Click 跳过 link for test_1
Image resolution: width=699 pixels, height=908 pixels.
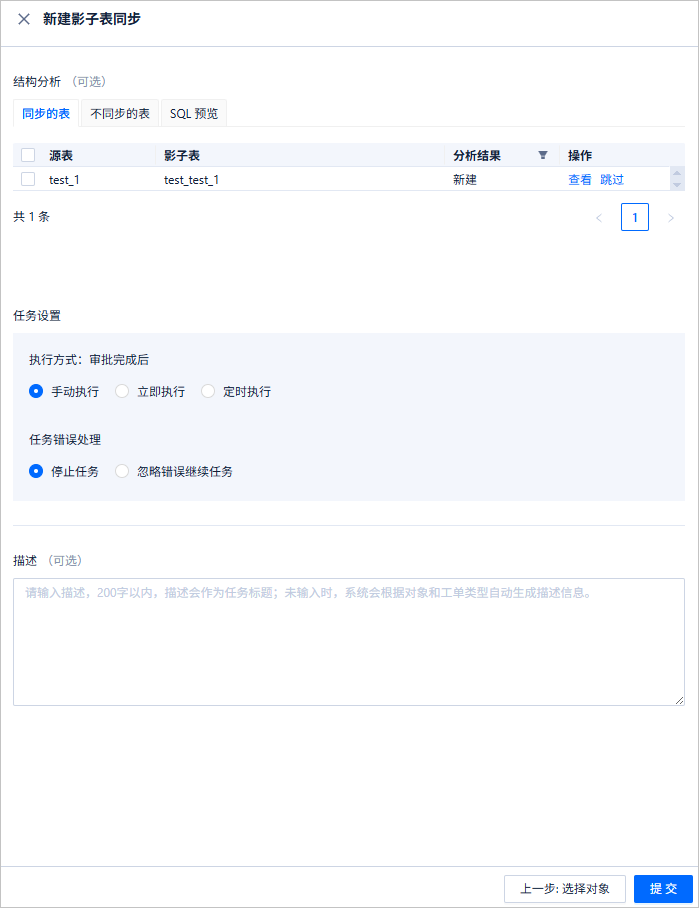(x=612, y=180)
